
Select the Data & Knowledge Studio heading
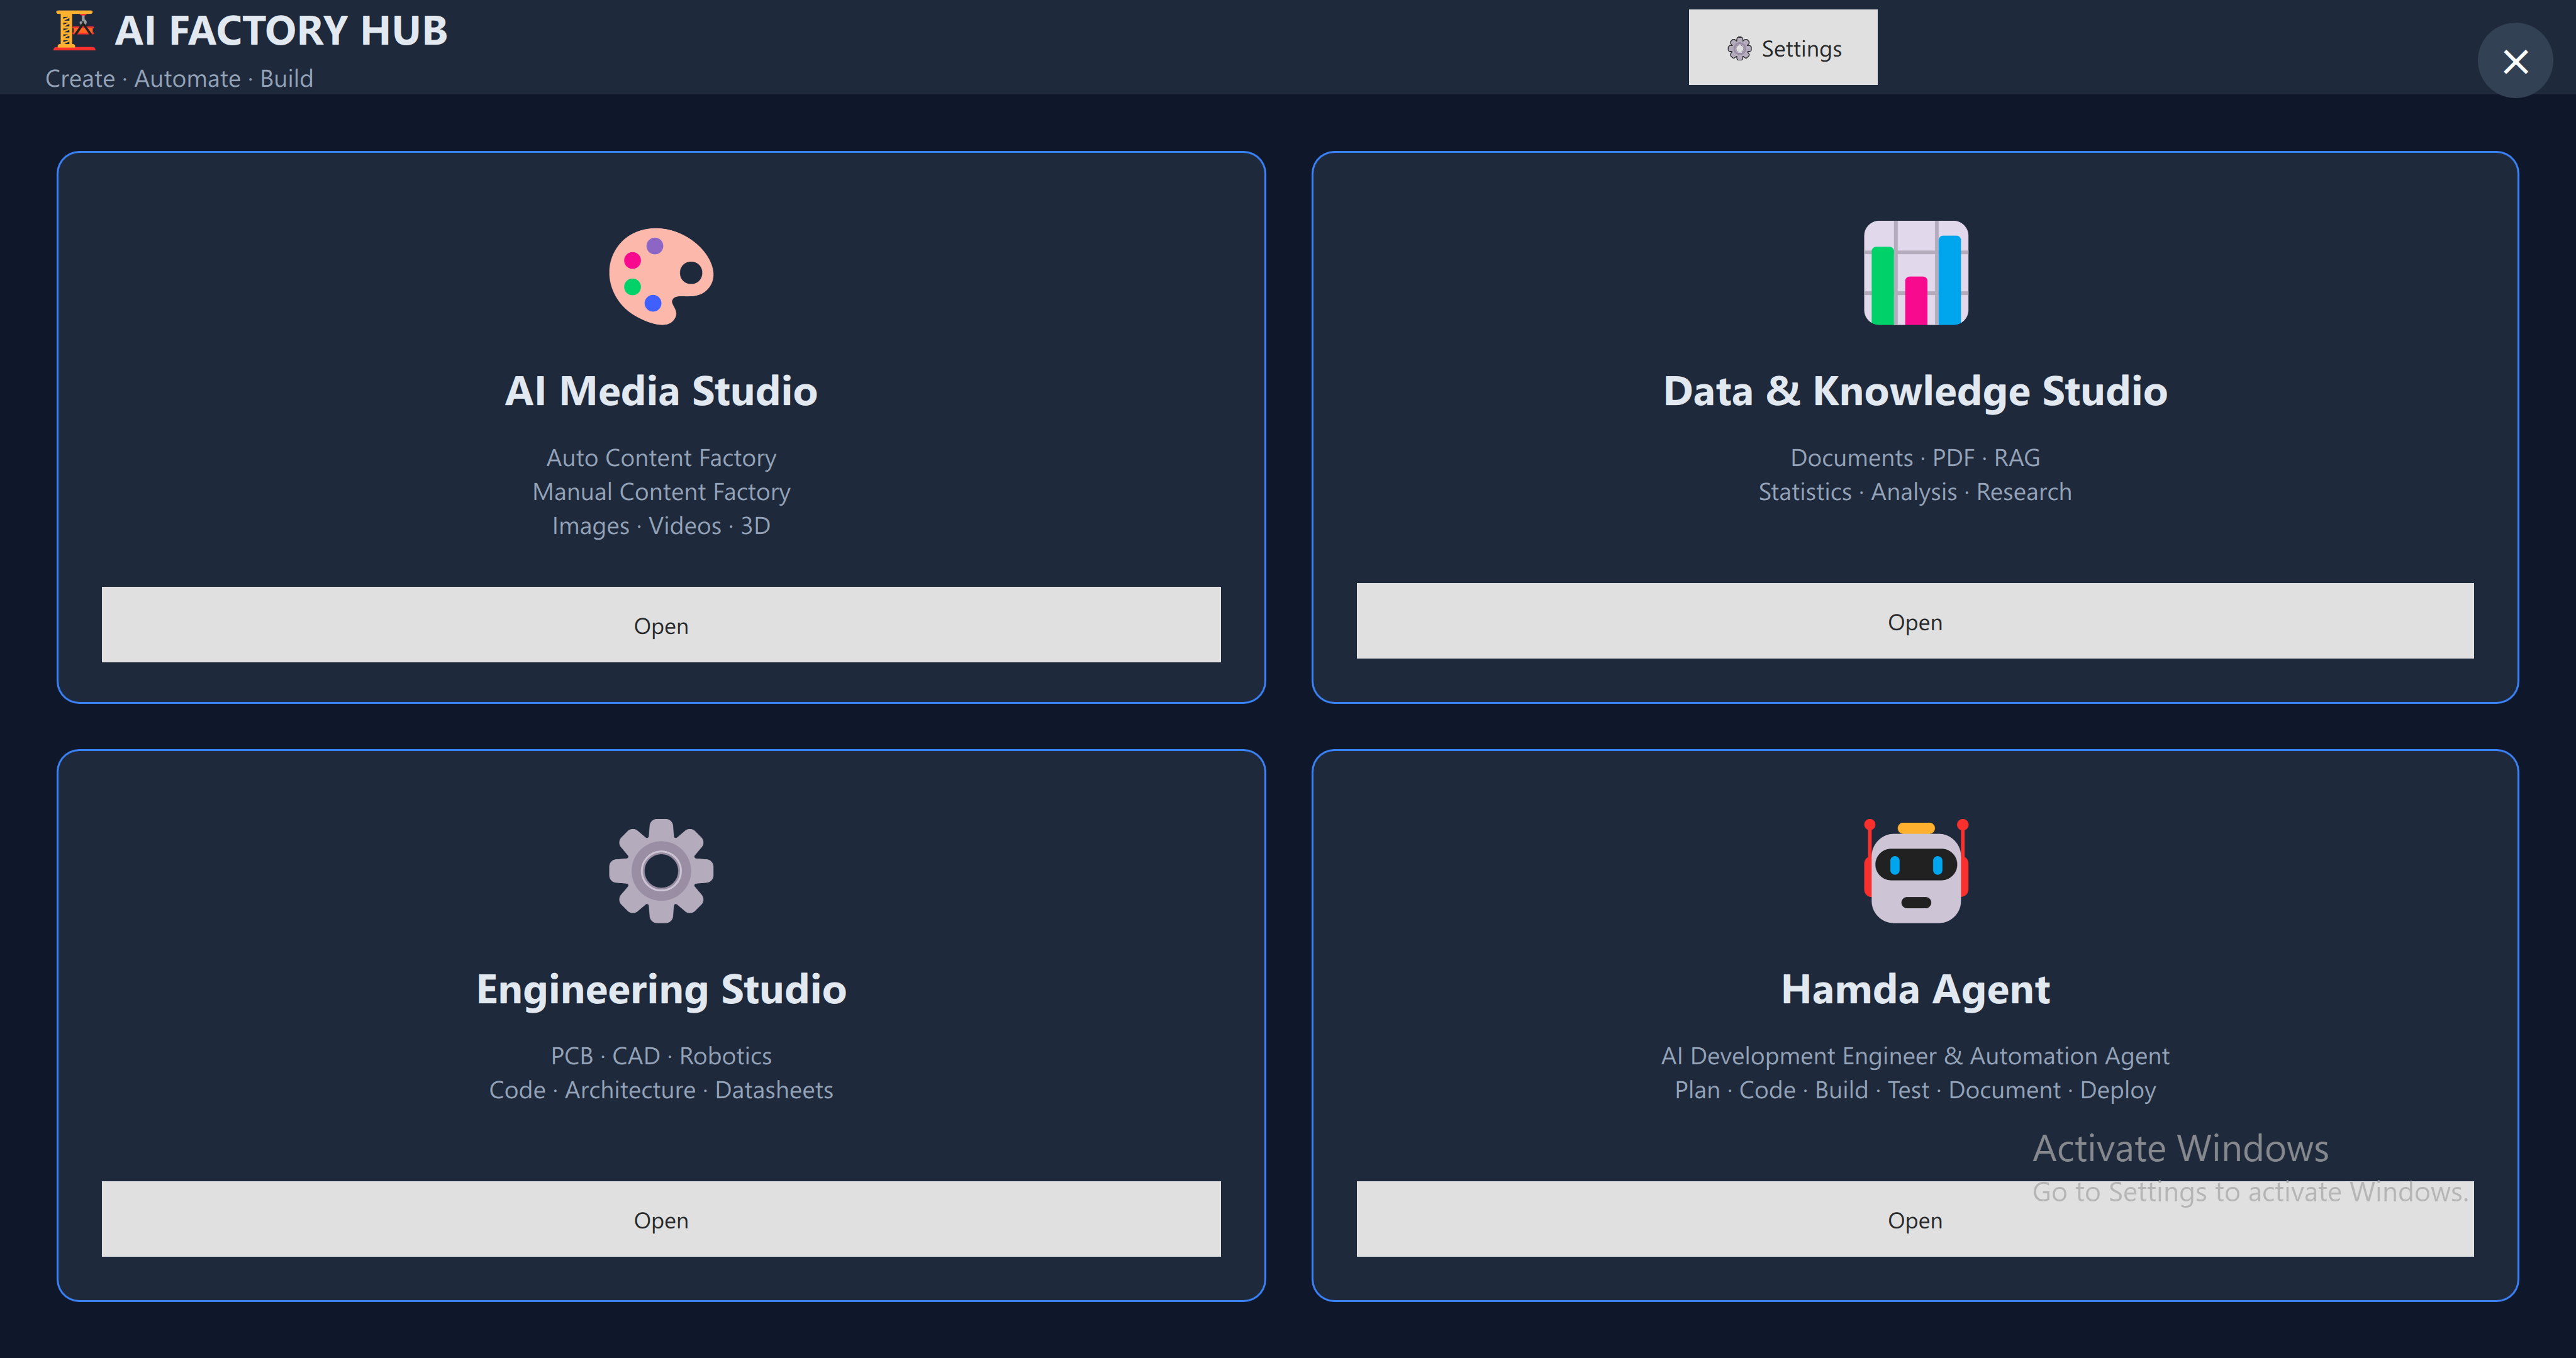tap(1915, 391)
